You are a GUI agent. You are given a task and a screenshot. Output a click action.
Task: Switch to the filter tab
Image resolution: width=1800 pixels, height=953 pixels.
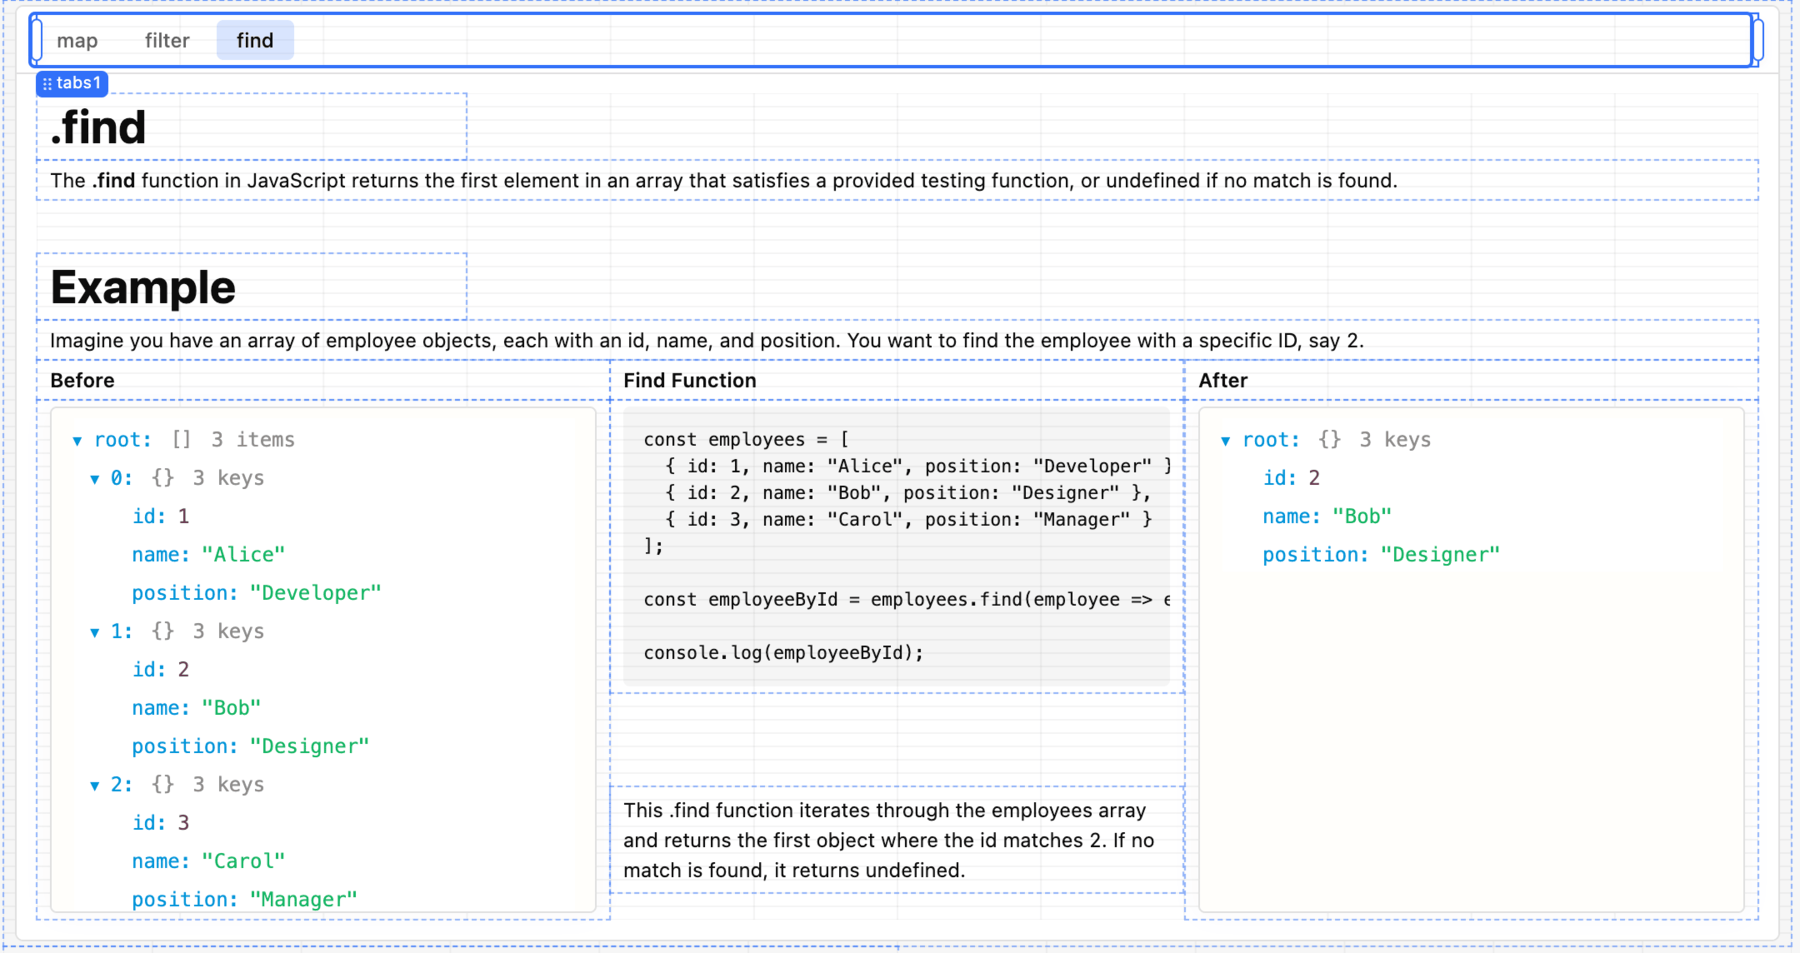pos(167,41)
